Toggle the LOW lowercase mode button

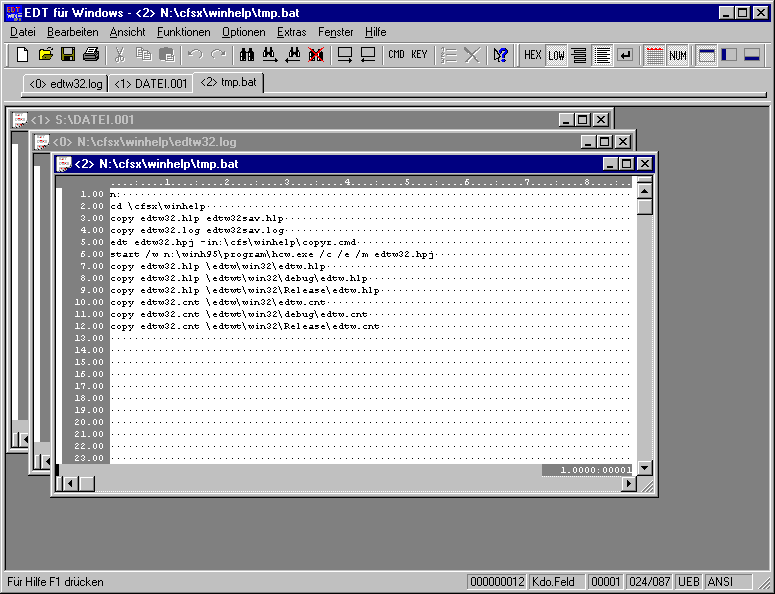point(556,55)
